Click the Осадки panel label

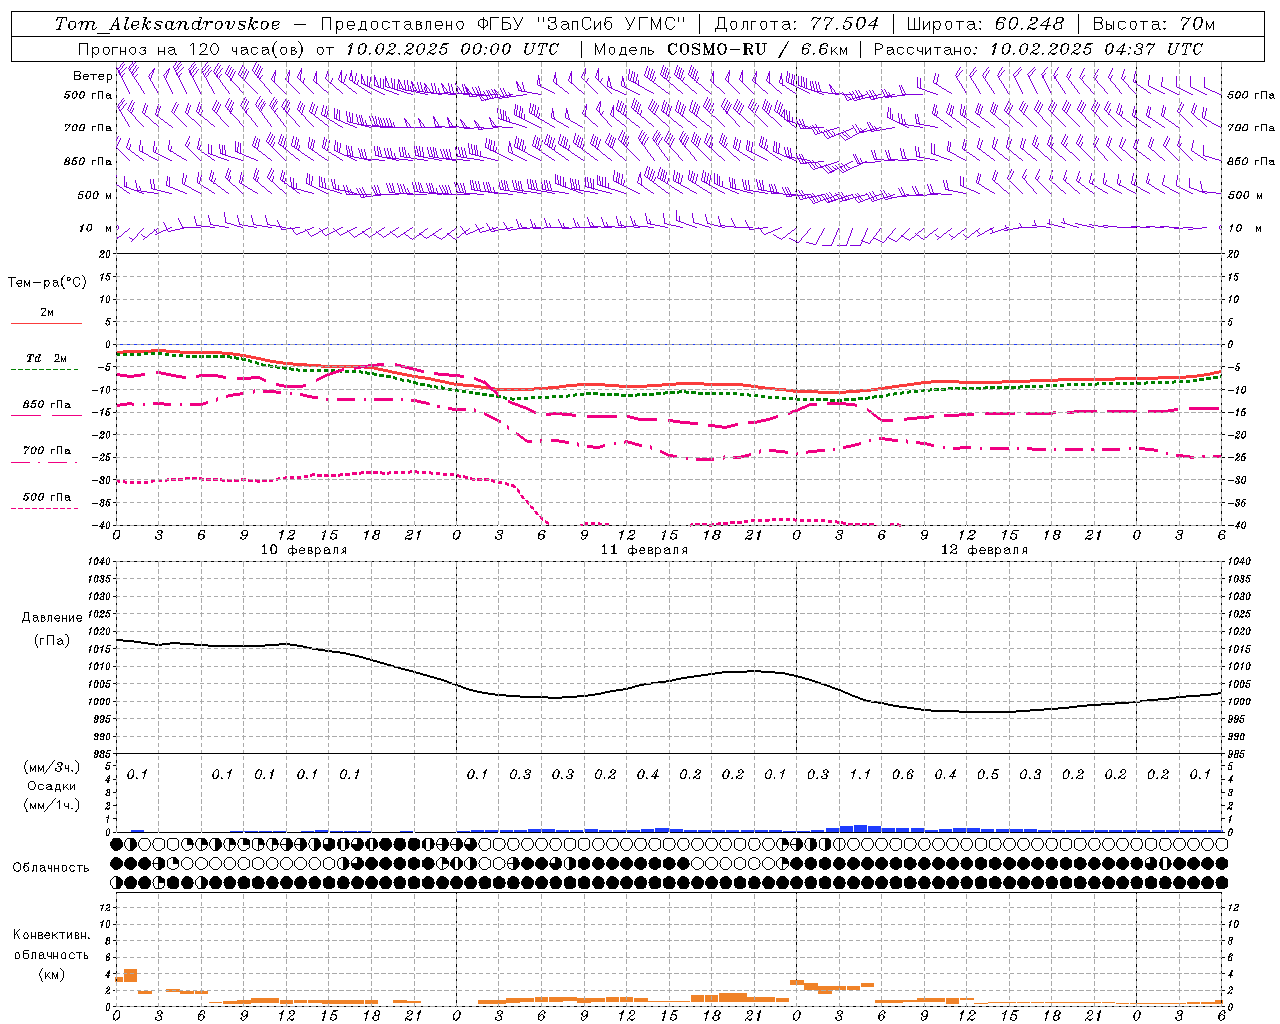coord(51,786)
